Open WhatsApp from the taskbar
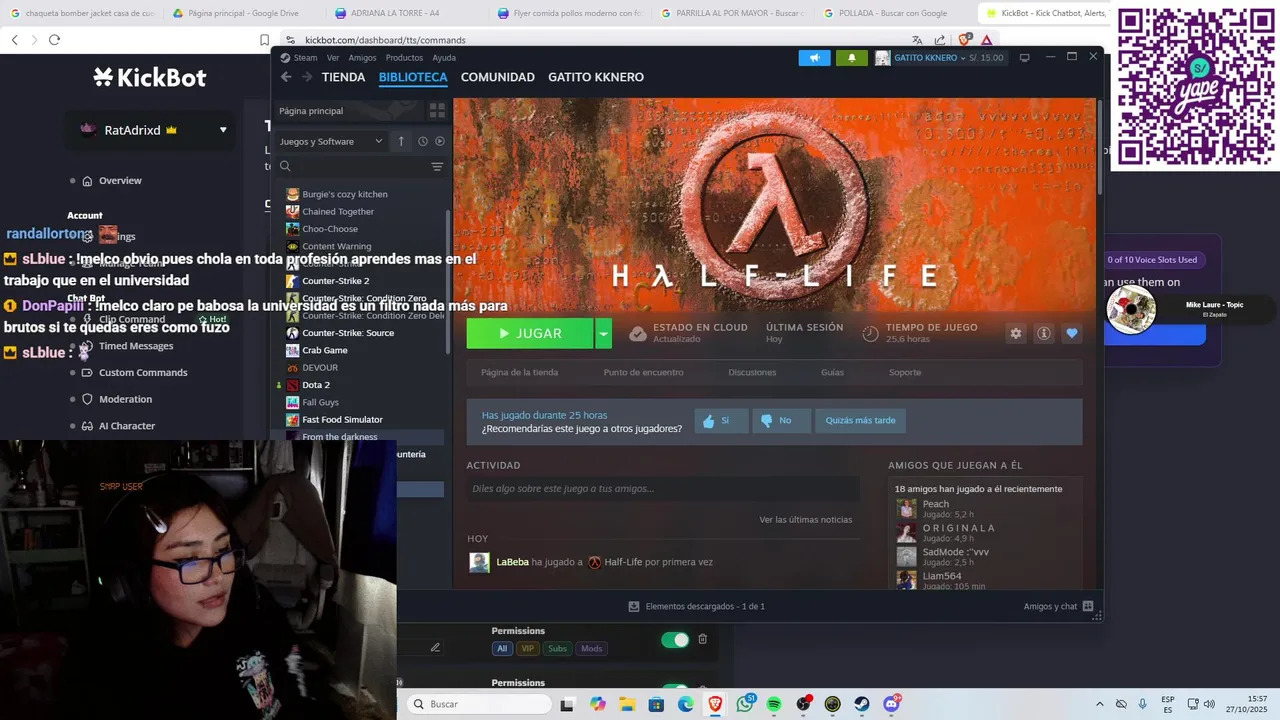1280x720 pixels. [745, 704]
